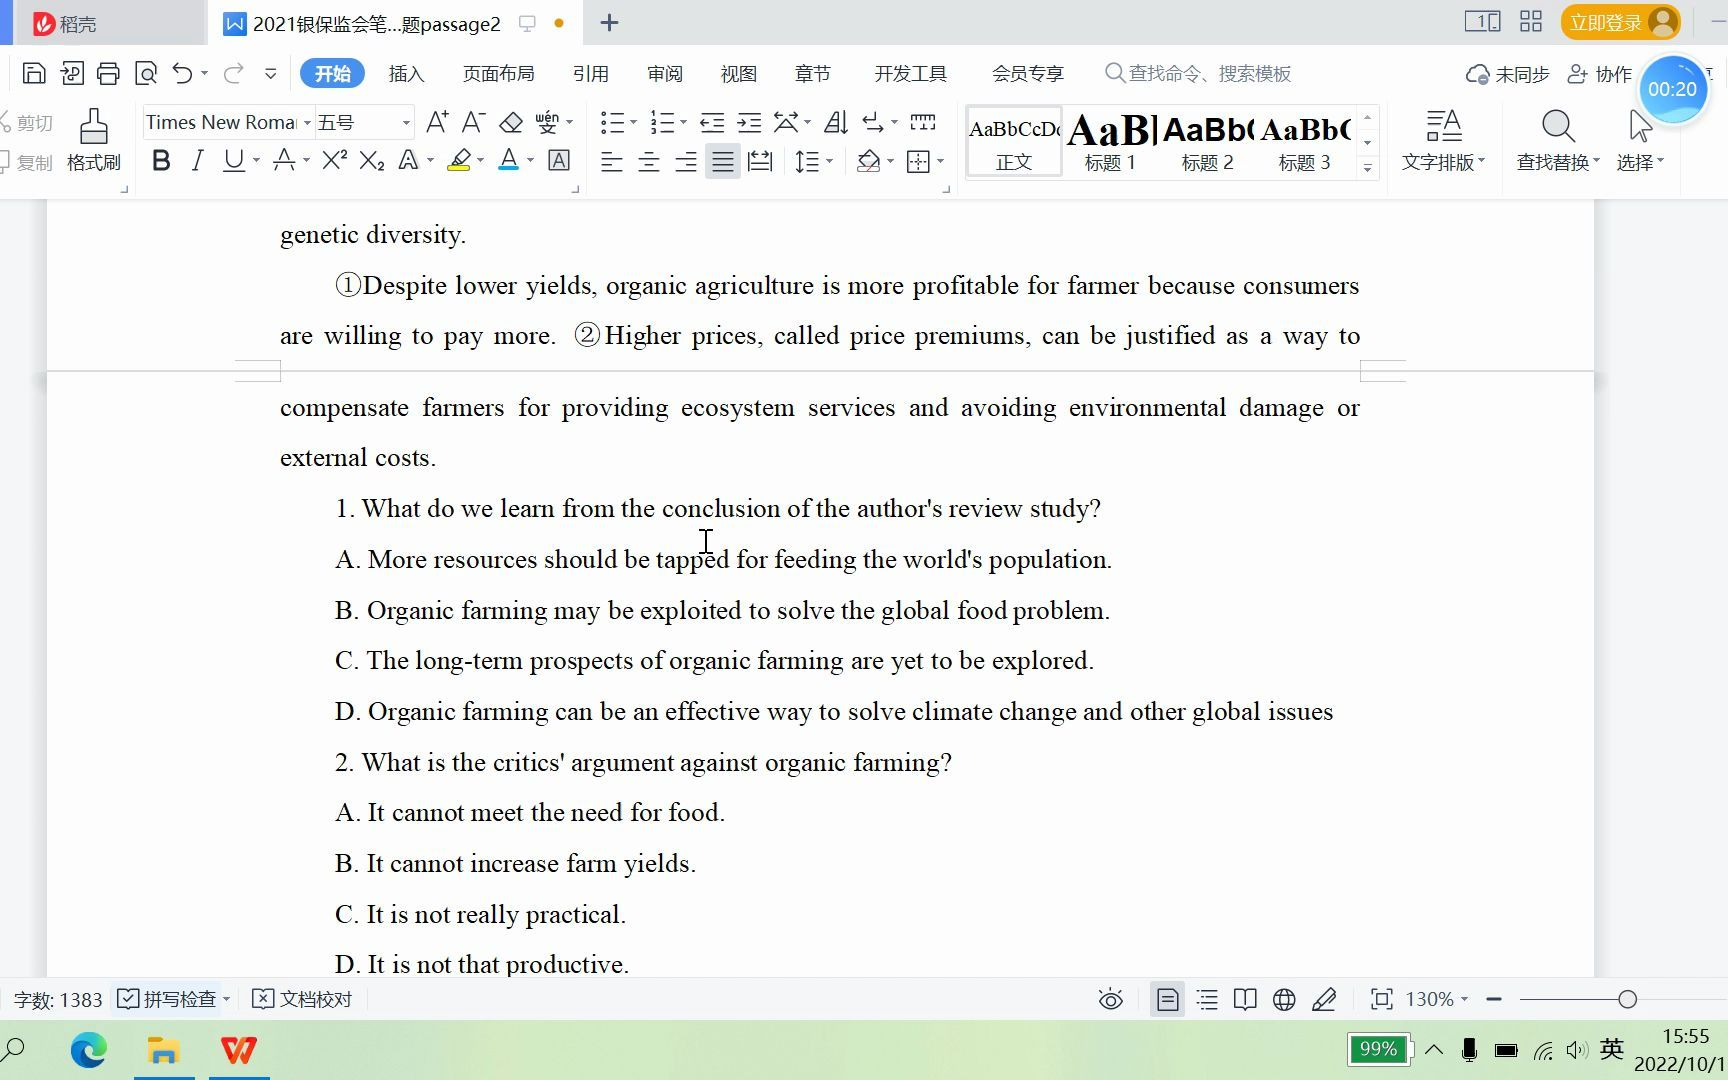
Task: Apply subscript X₂ formatting
Action: [372, 160]
